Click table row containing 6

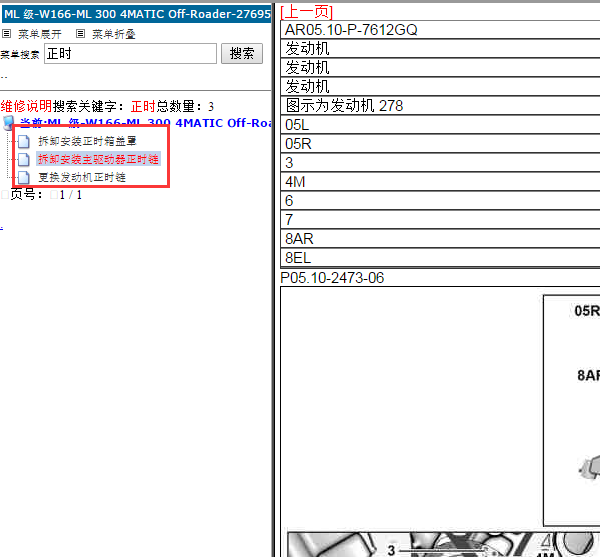click(440, 201)
